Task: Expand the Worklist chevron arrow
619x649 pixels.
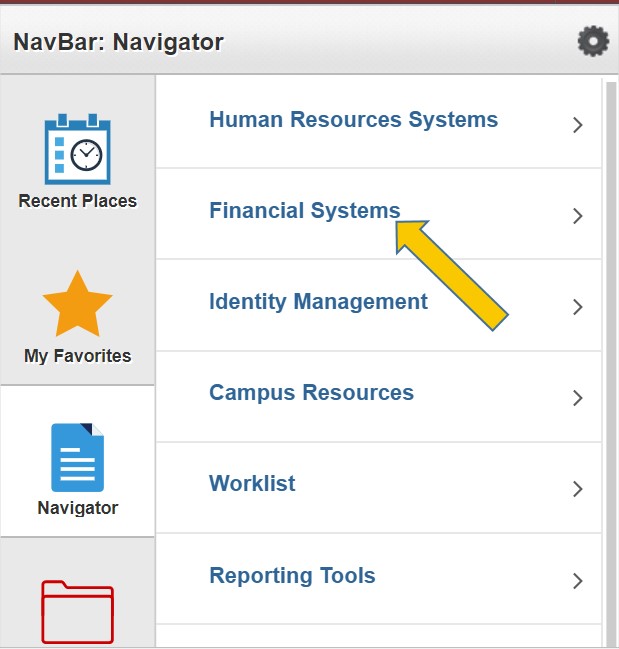Action: 578,489
